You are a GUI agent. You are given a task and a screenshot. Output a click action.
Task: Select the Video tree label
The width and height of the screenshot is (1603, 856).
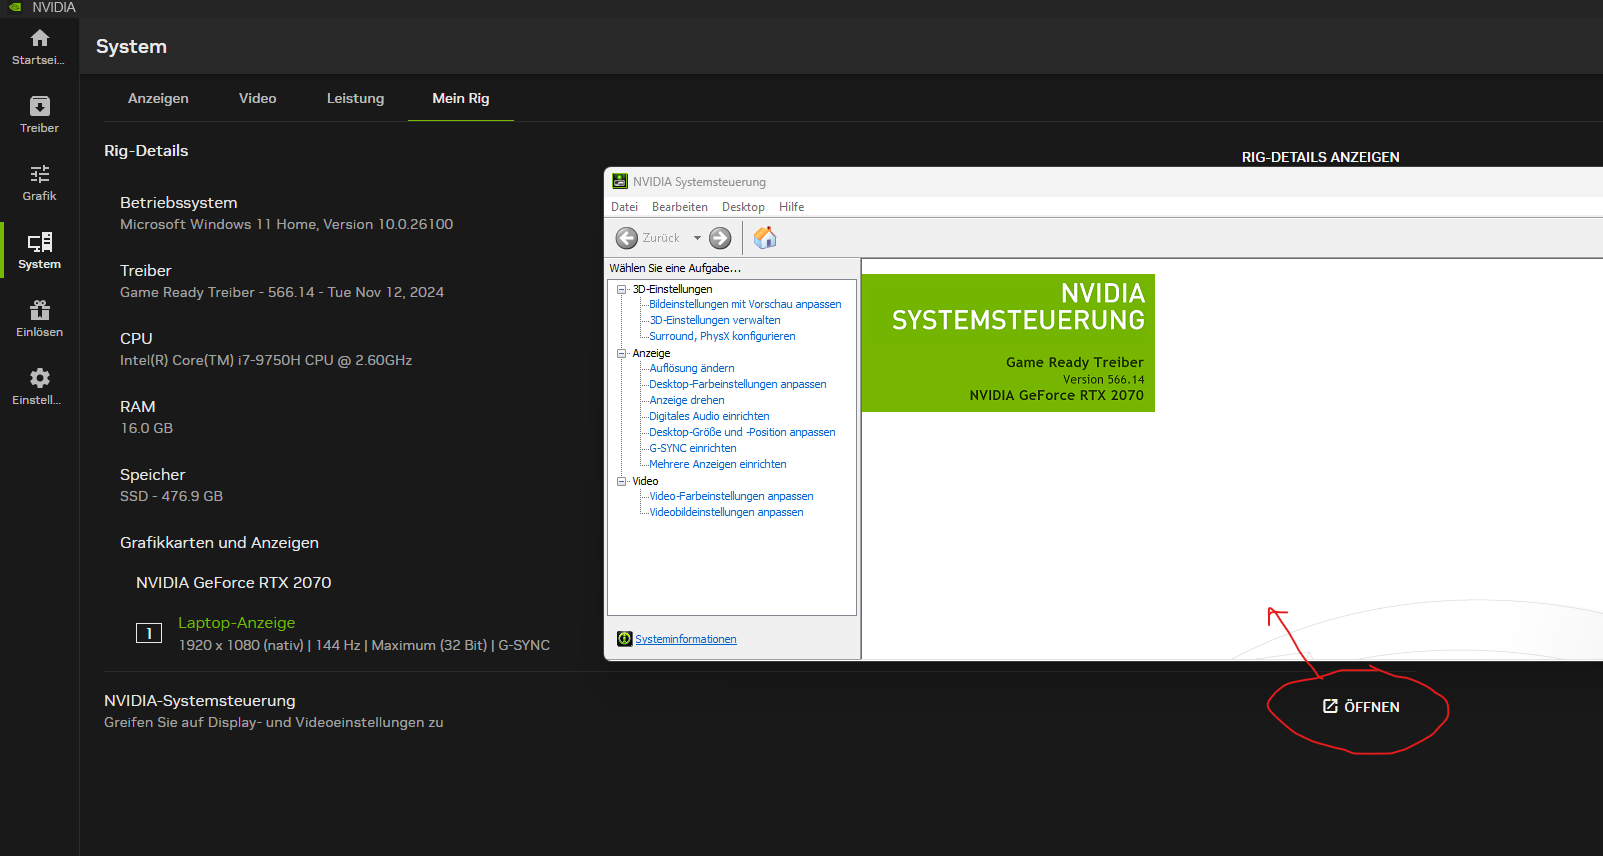pyautogui.click(x=645, y=481)
